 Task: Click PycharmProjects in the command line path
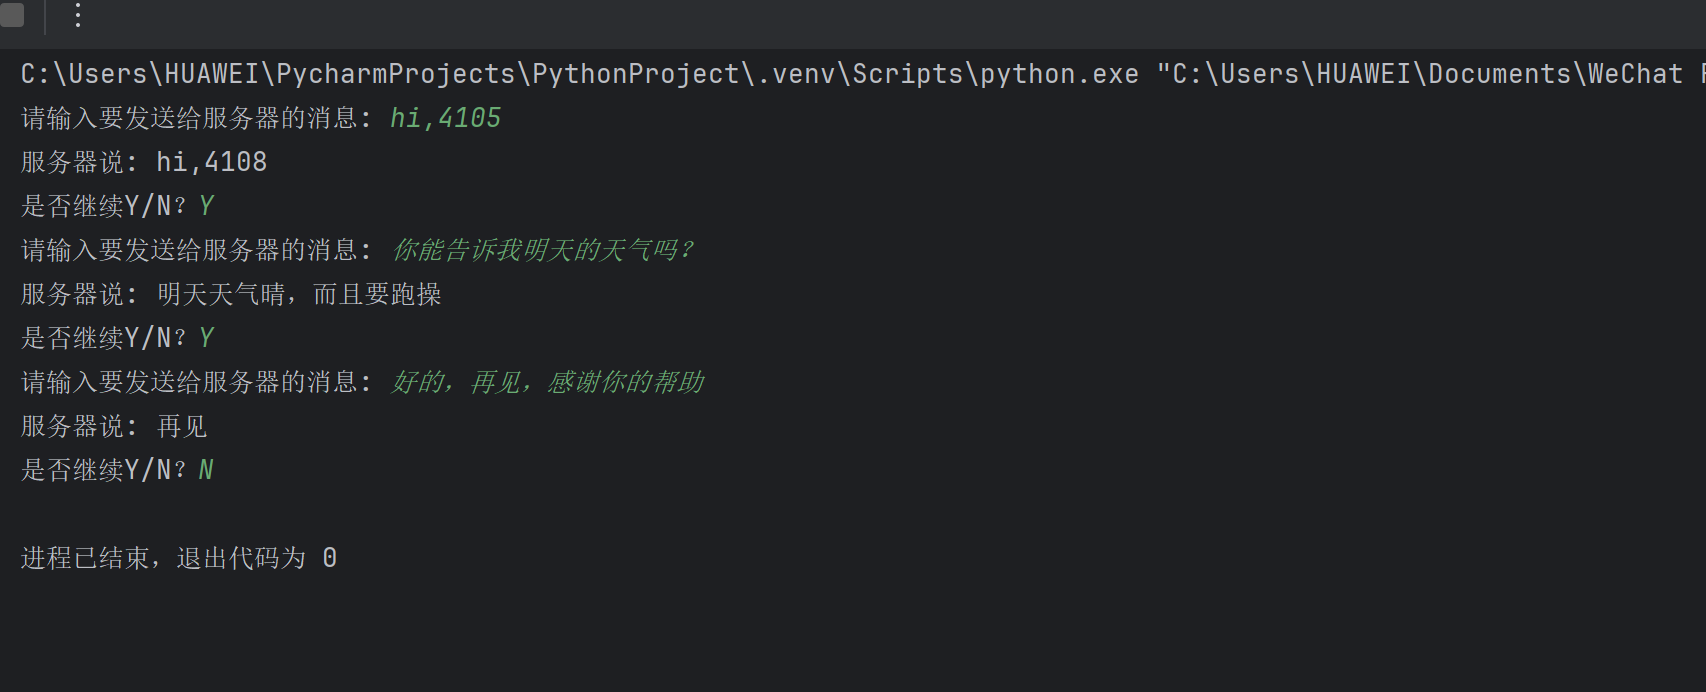395,74
